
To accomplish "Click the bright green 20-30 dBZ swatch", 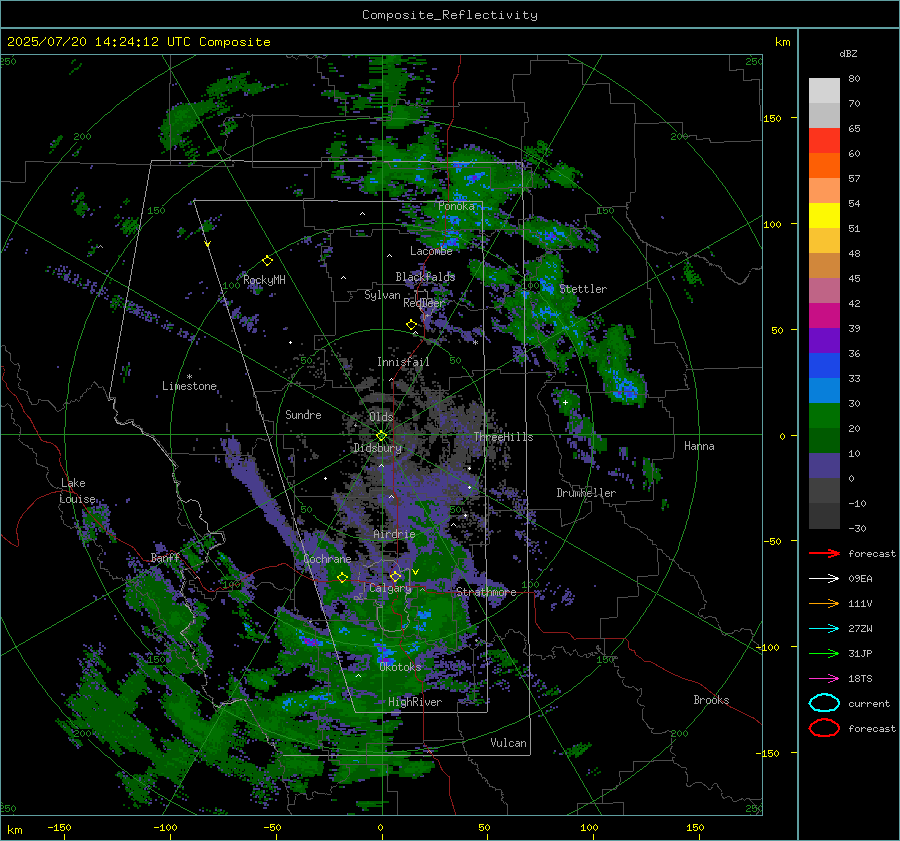I will pos(824,416).
